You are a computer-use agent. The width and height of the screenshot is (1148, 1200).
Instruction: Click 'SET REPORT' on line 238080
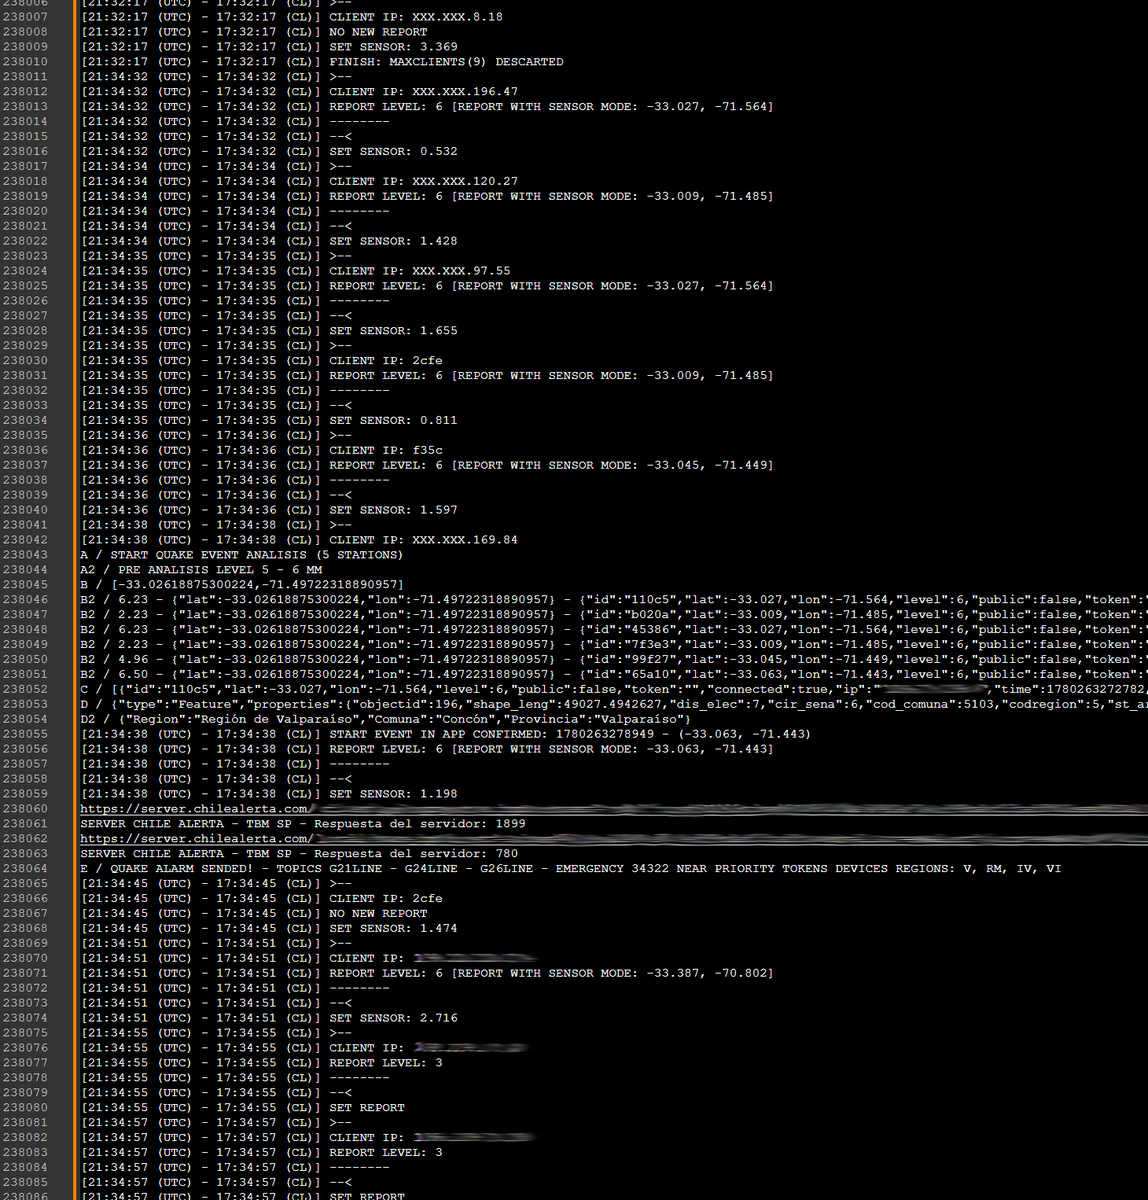point(367,1108)
